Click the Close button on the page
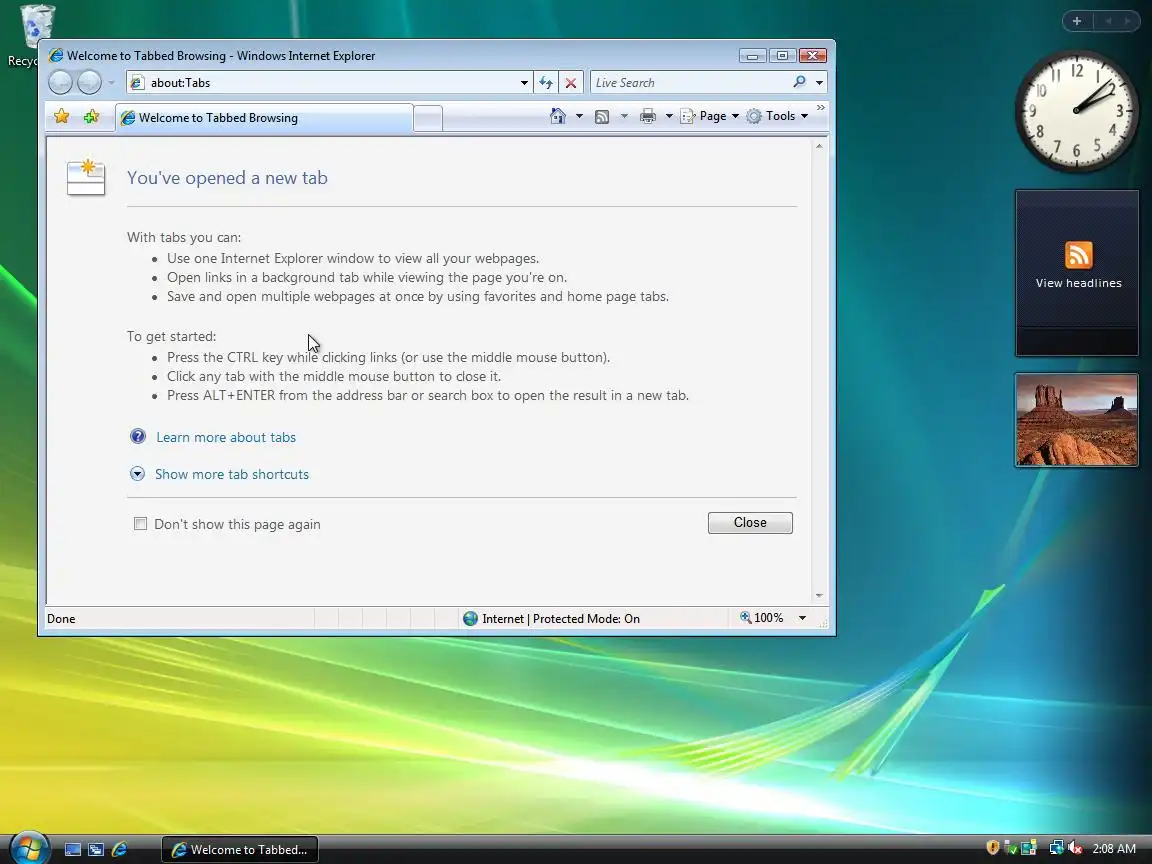 click(x=750, y=522)
